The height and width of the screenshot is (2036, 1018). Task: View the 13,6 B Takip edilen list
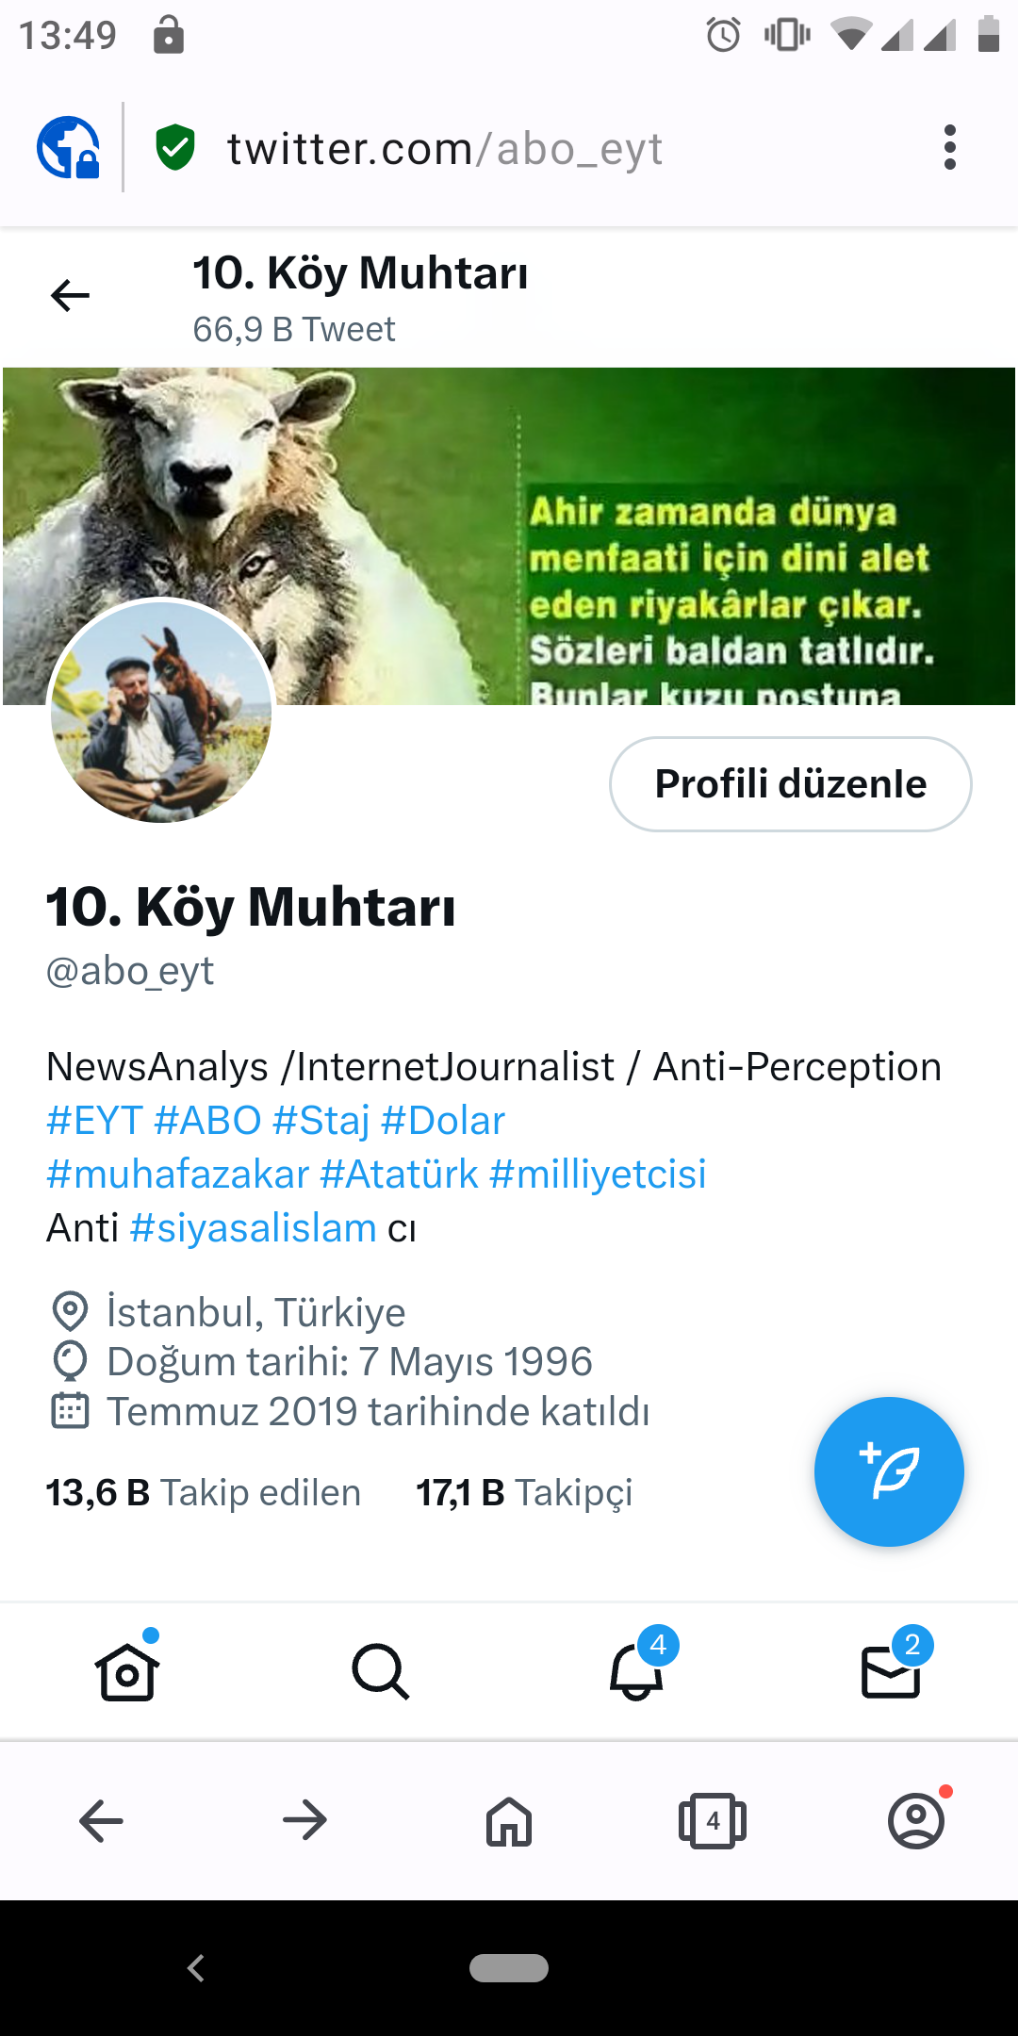coord(203,1492)
